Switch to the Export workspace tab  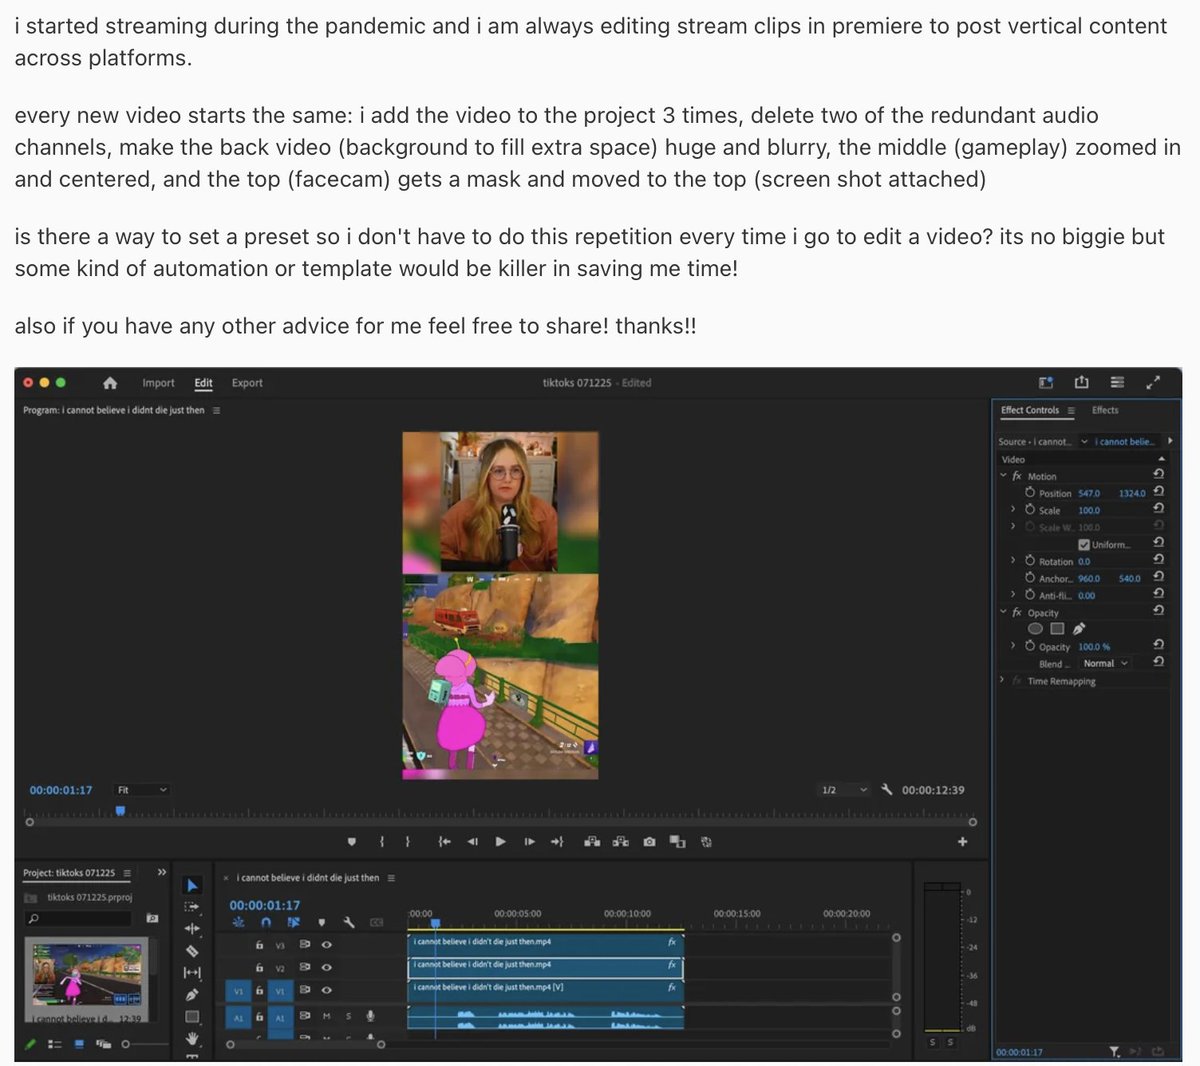[246, 383]
